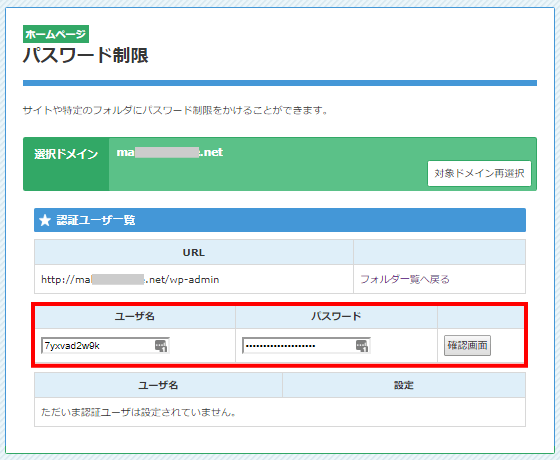
Task: Click the パスワード column header
Action: 336,316
